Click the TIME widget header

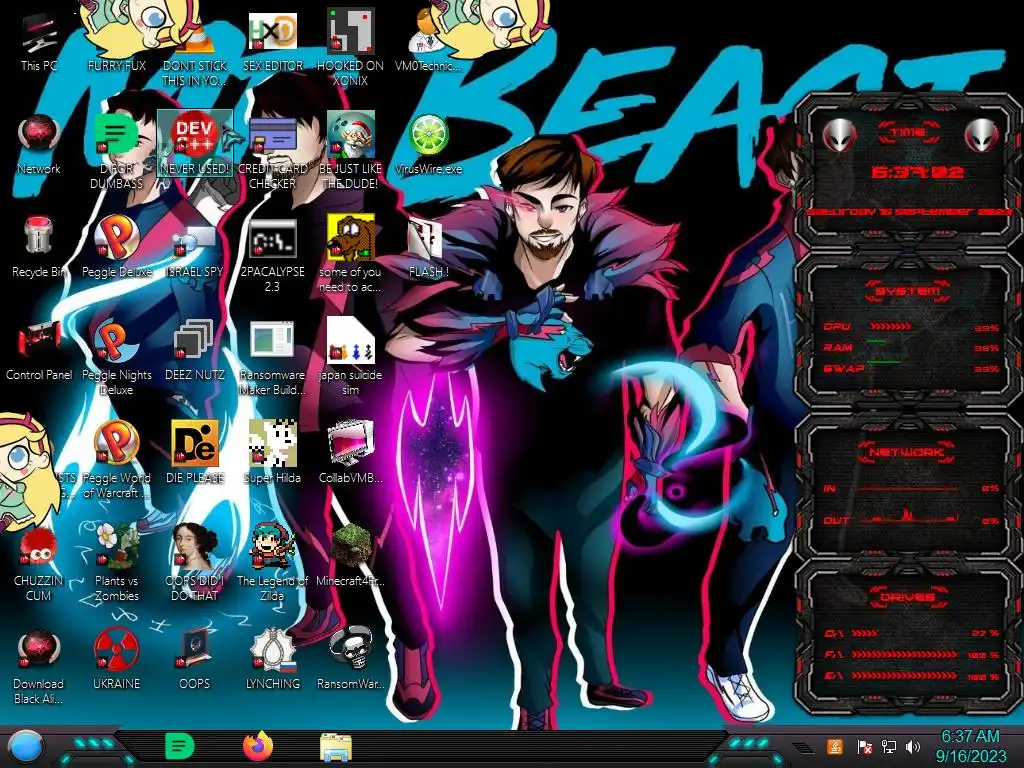pyautogui.click(x=908, y=133)
